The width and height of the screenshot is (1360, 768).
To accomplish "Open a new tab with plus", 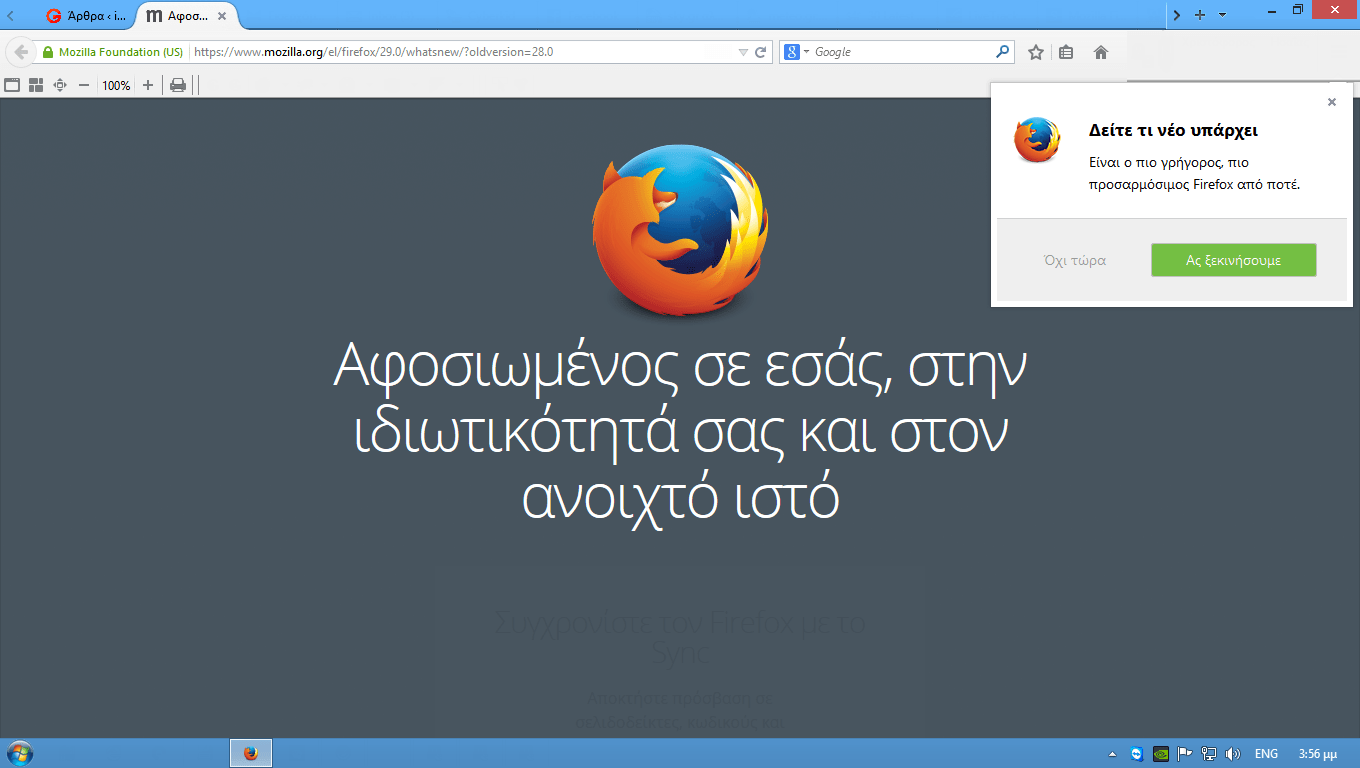I will (1200, 15).
